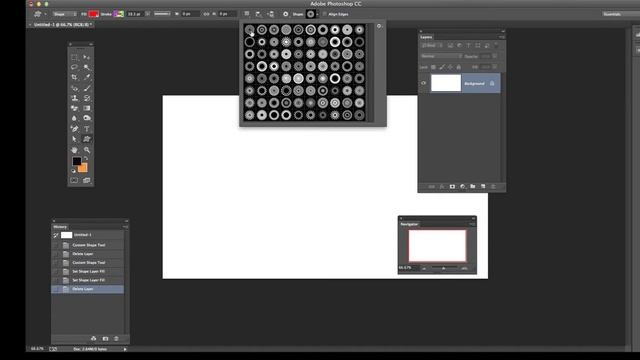Open the Layers filter Kind dropdown
The height and width of the screenshot is (360, 640).
432,46
